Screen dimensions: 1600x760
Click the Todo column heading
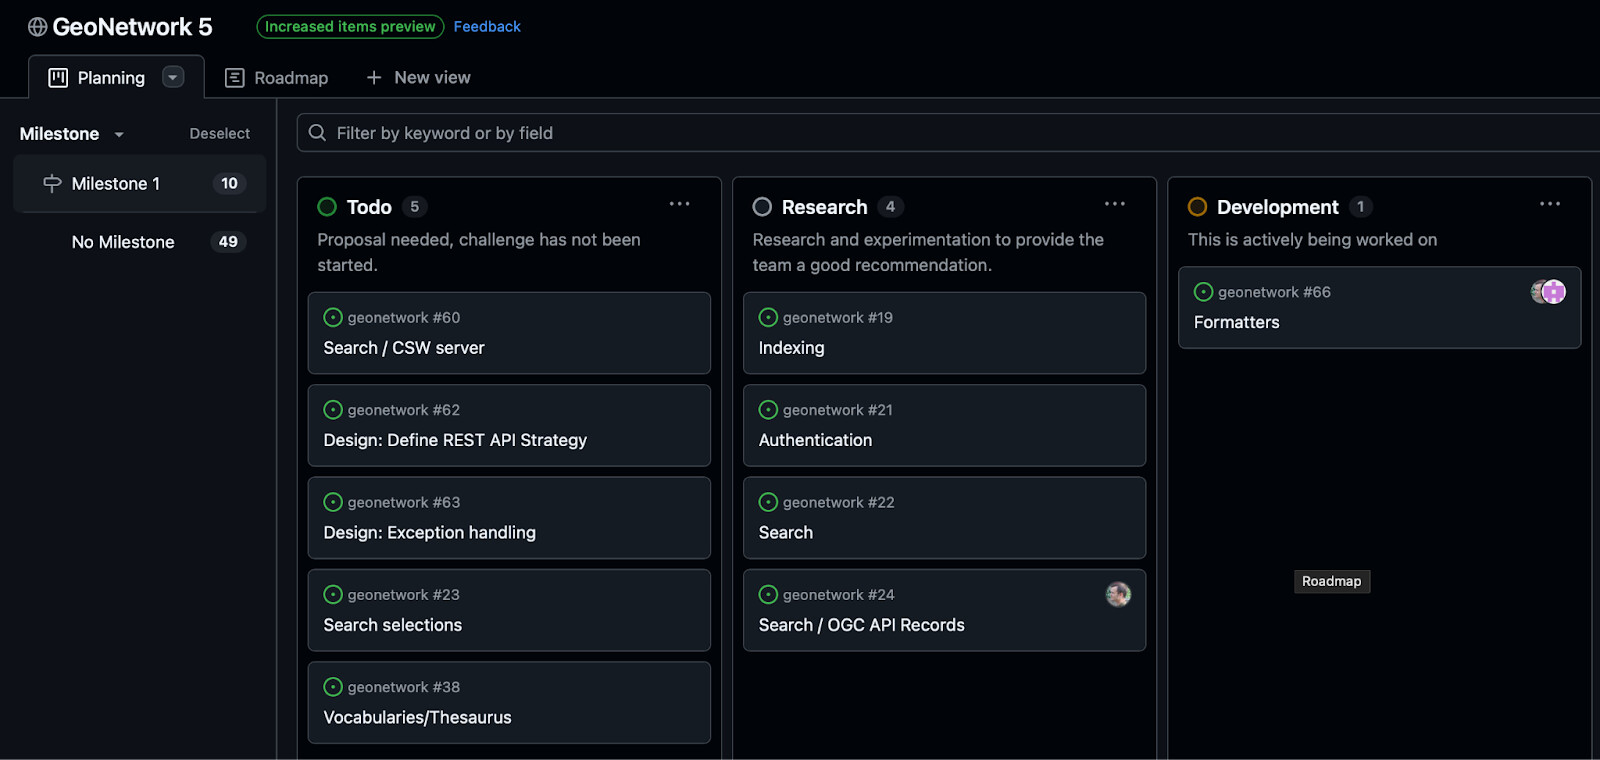[369, 207]
